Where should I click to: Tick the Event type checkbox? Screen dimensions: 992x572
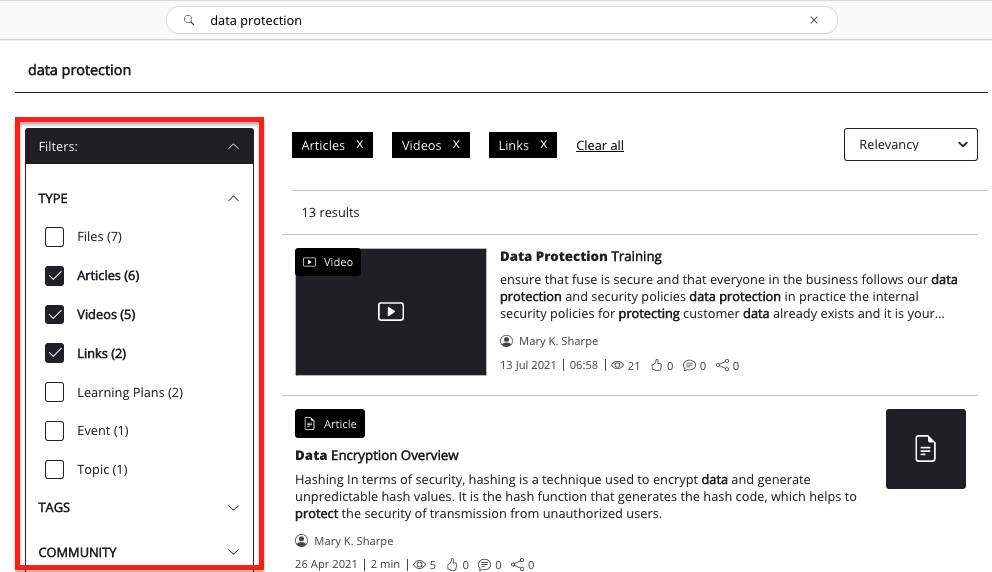(55, 431)
